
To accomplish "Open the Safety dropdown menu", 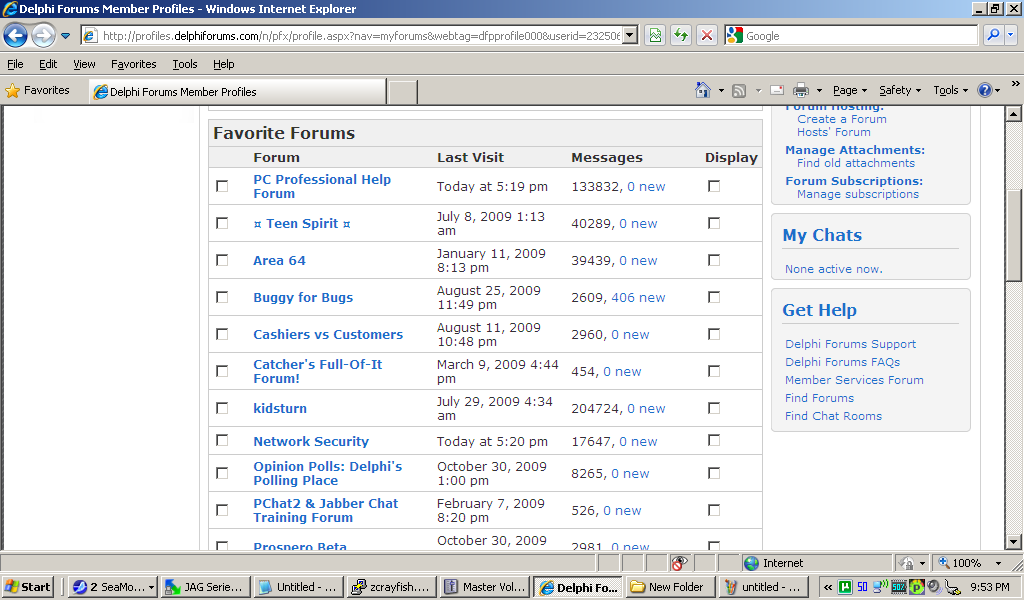I will [900, 90].
